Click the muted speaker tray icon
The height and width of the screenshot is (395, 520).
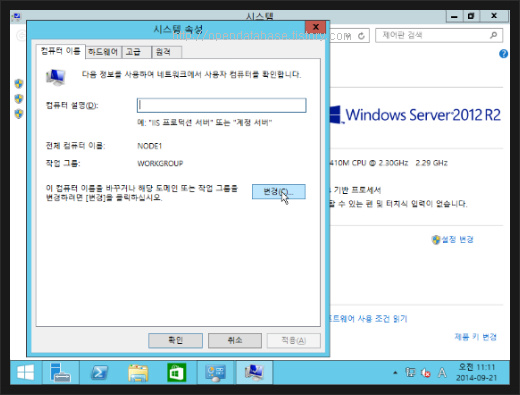(426, 372)
